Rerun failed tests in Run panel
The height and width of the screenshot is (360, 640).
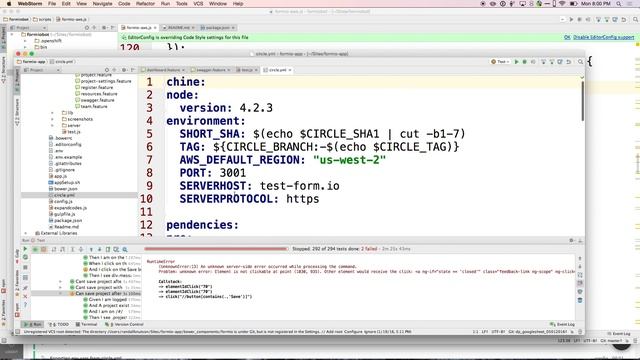pyautogui.click(x=25, y=258)
